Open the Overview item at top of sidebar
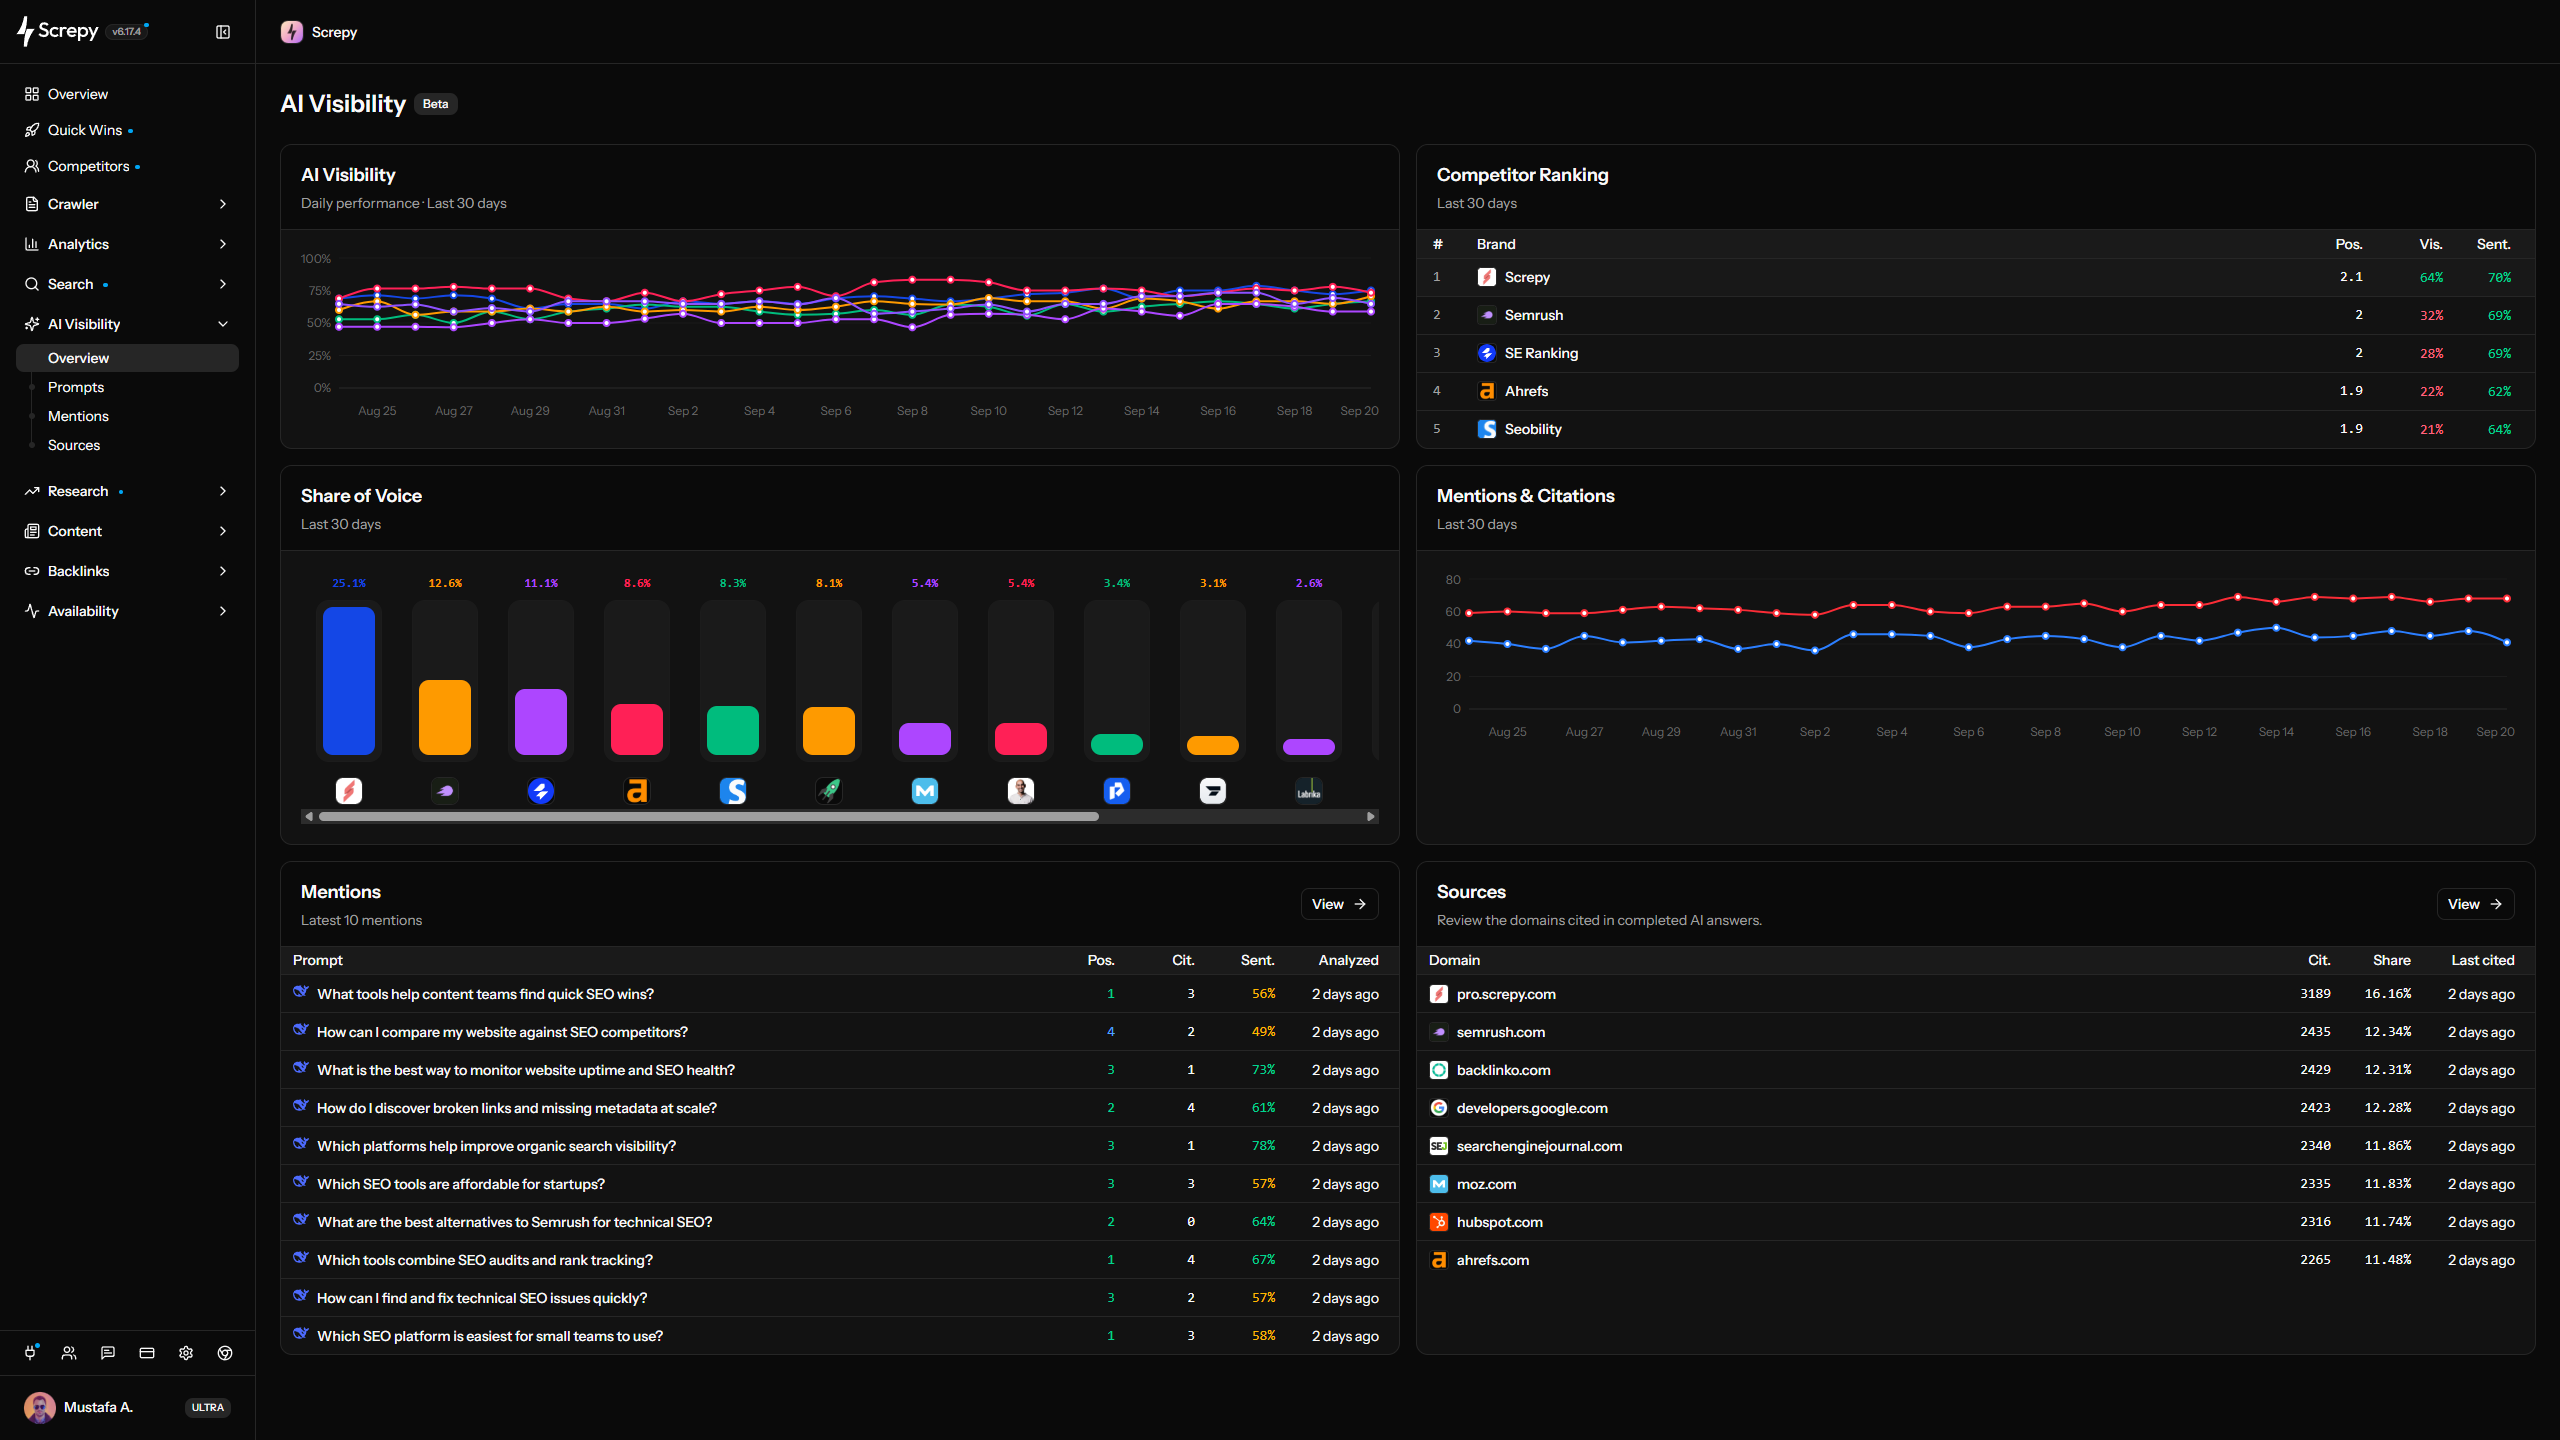The width and height of the screenshot is (2560, 1440). 127,94
